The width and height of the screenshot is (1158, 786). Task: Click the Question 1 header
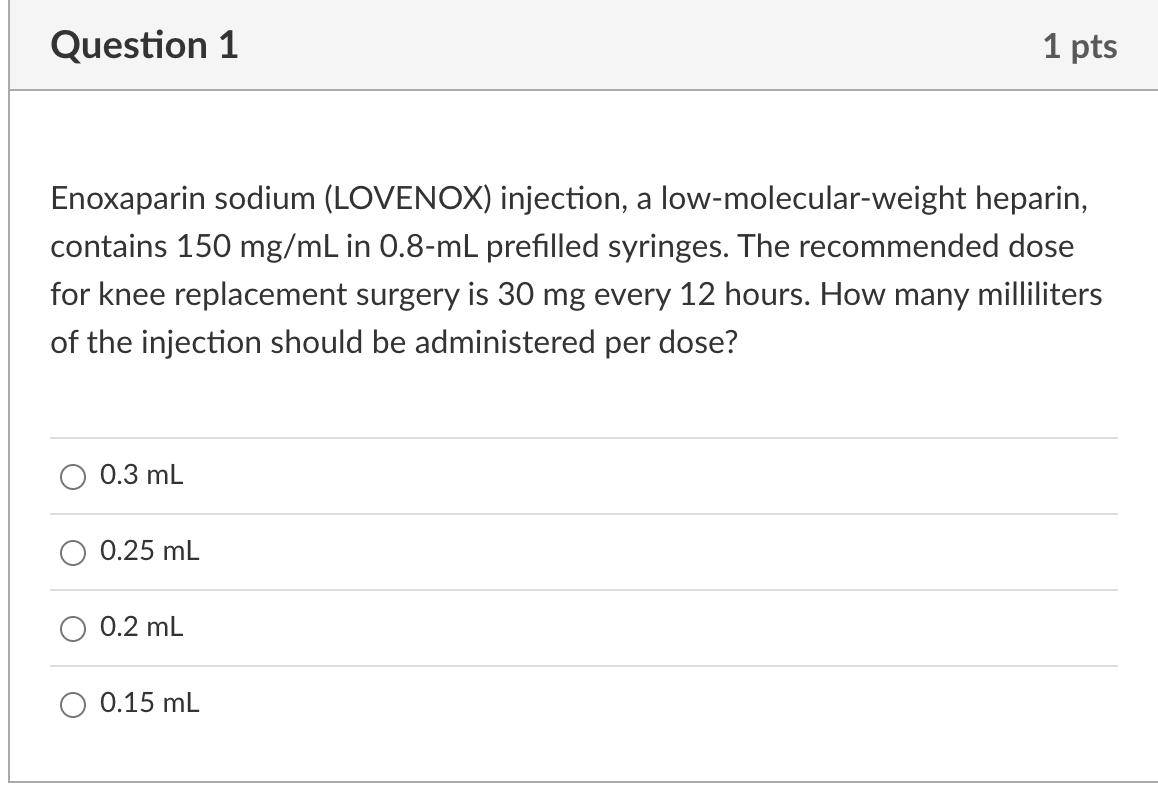click(x=145, y=44)
